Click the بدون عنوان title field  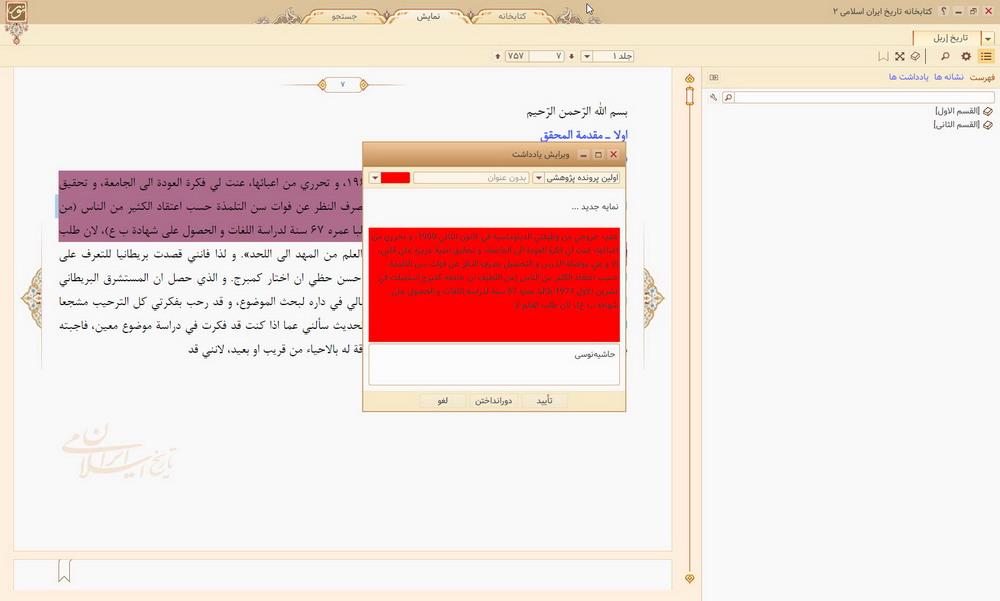471,178
